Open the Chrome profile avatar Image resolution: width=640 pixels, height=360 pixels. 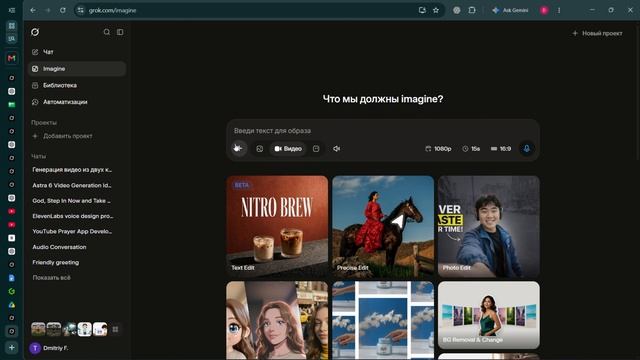(544, 10)
